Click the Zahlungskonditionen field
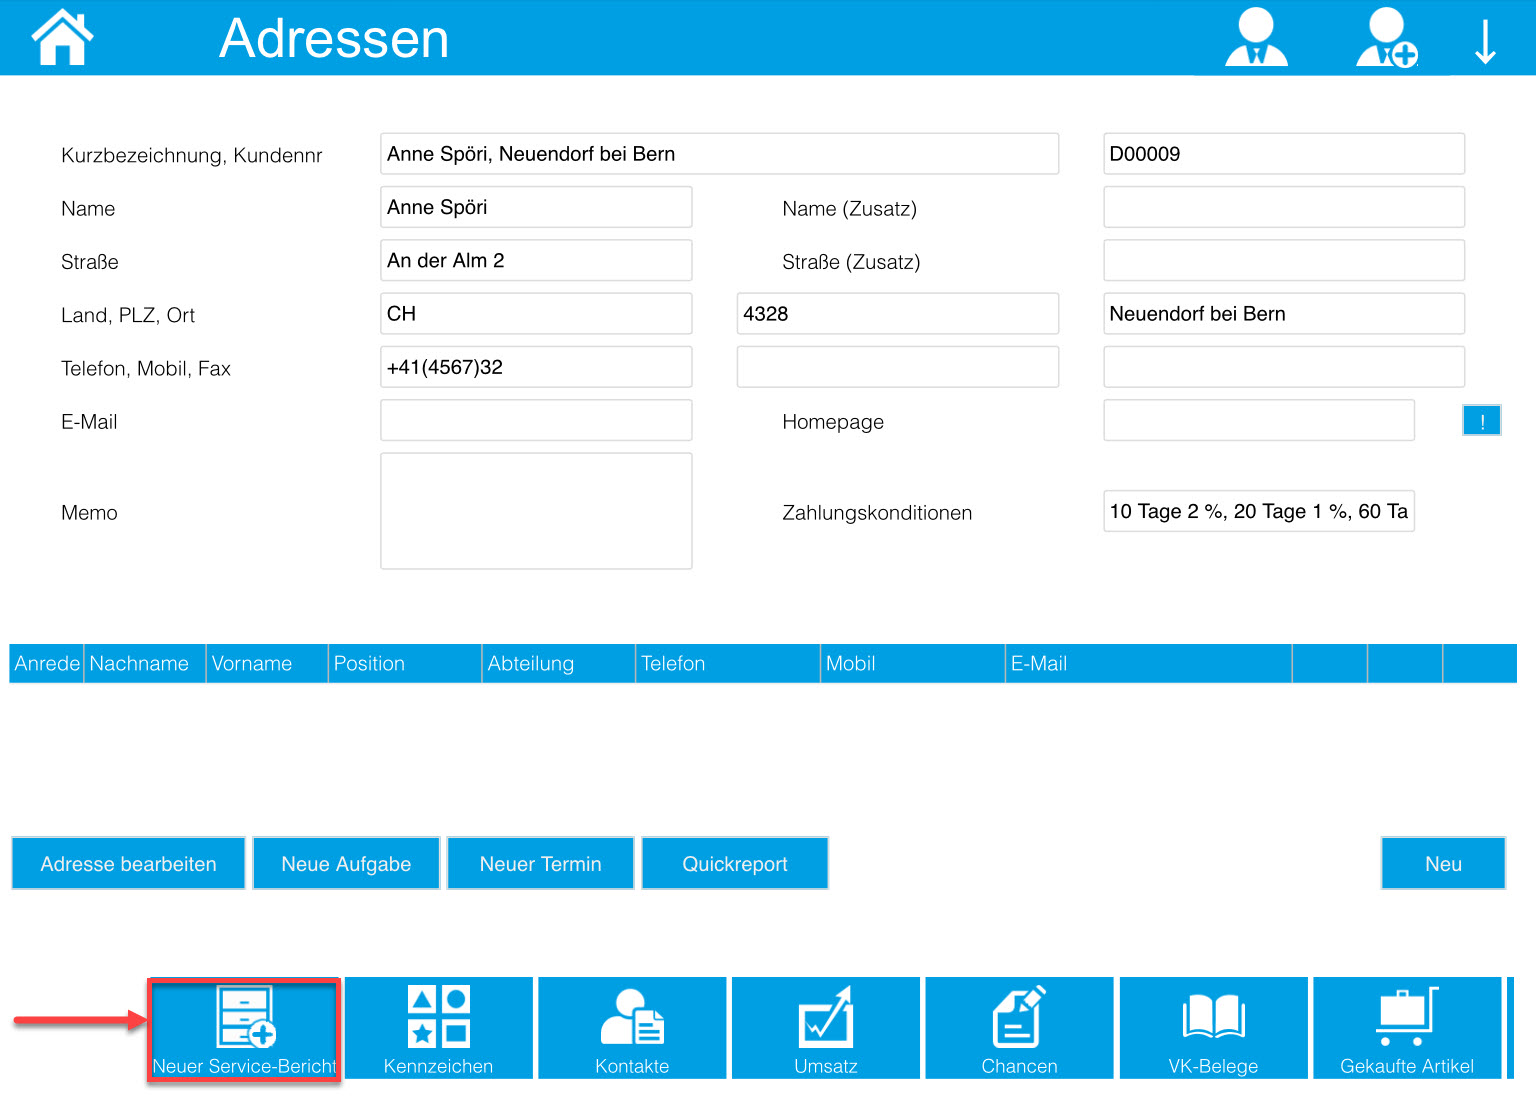Screen dimensions: 1536x1099 coord(1259,511)
